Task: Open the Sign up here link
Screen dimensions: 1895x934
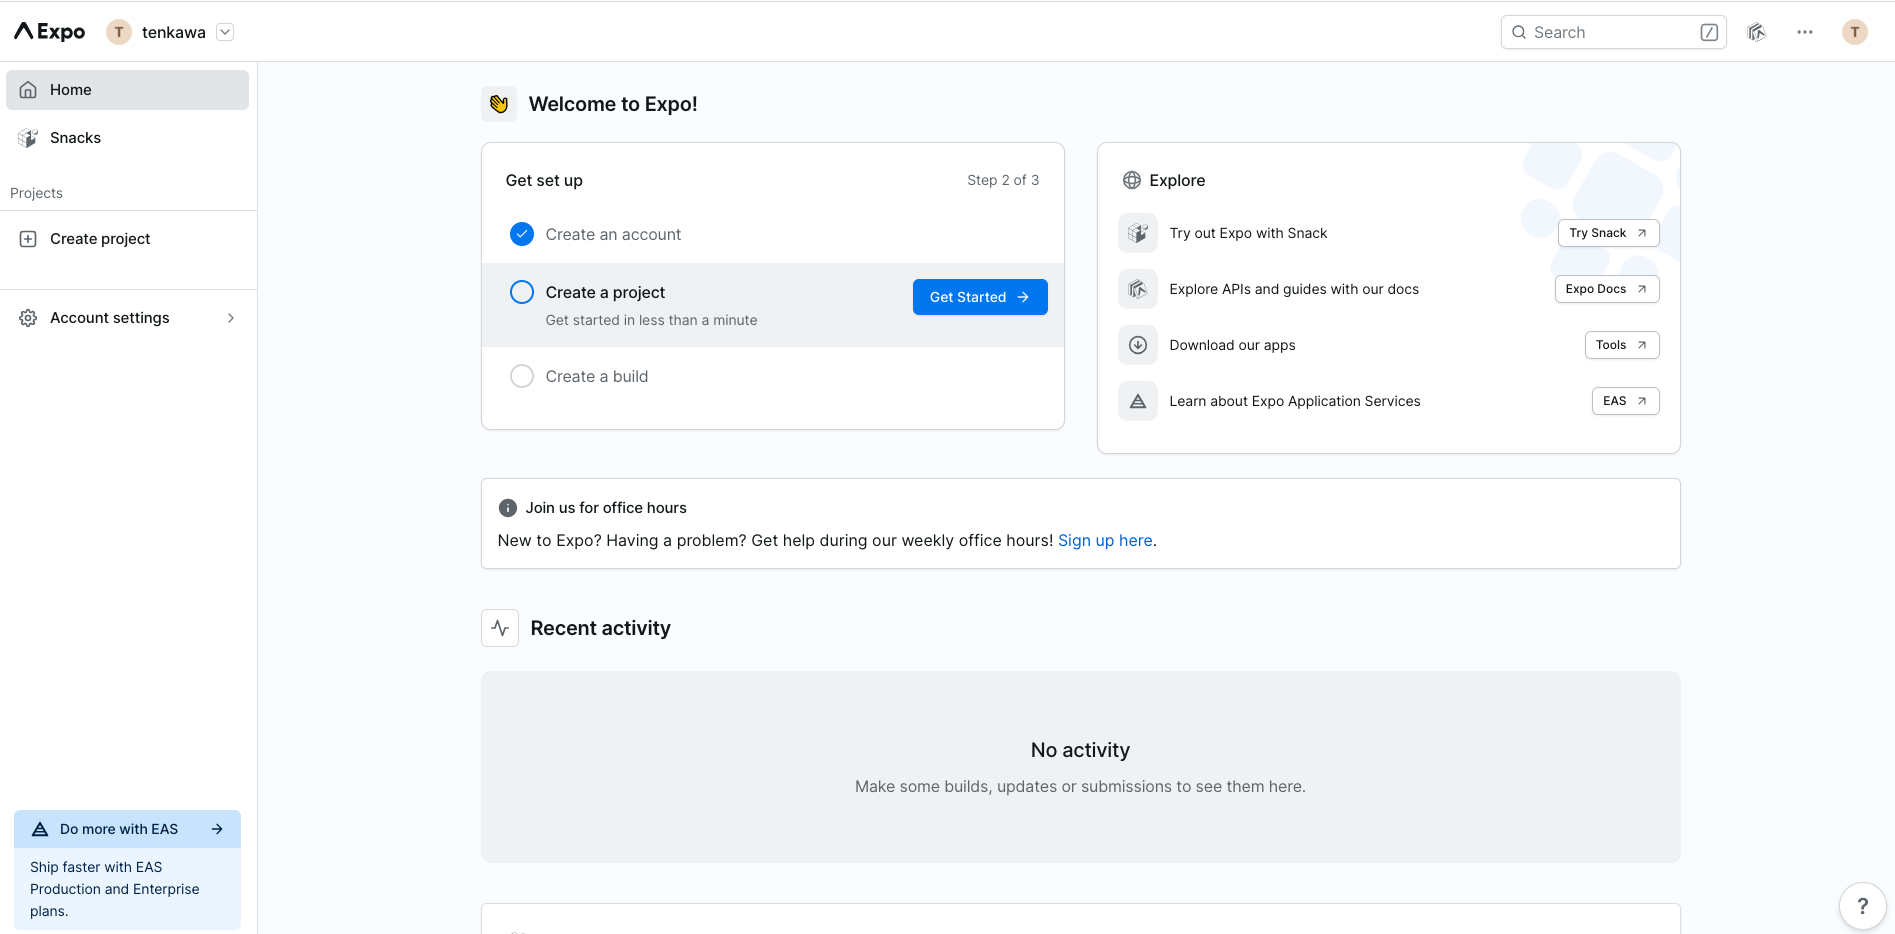Action: point(1105,540)
